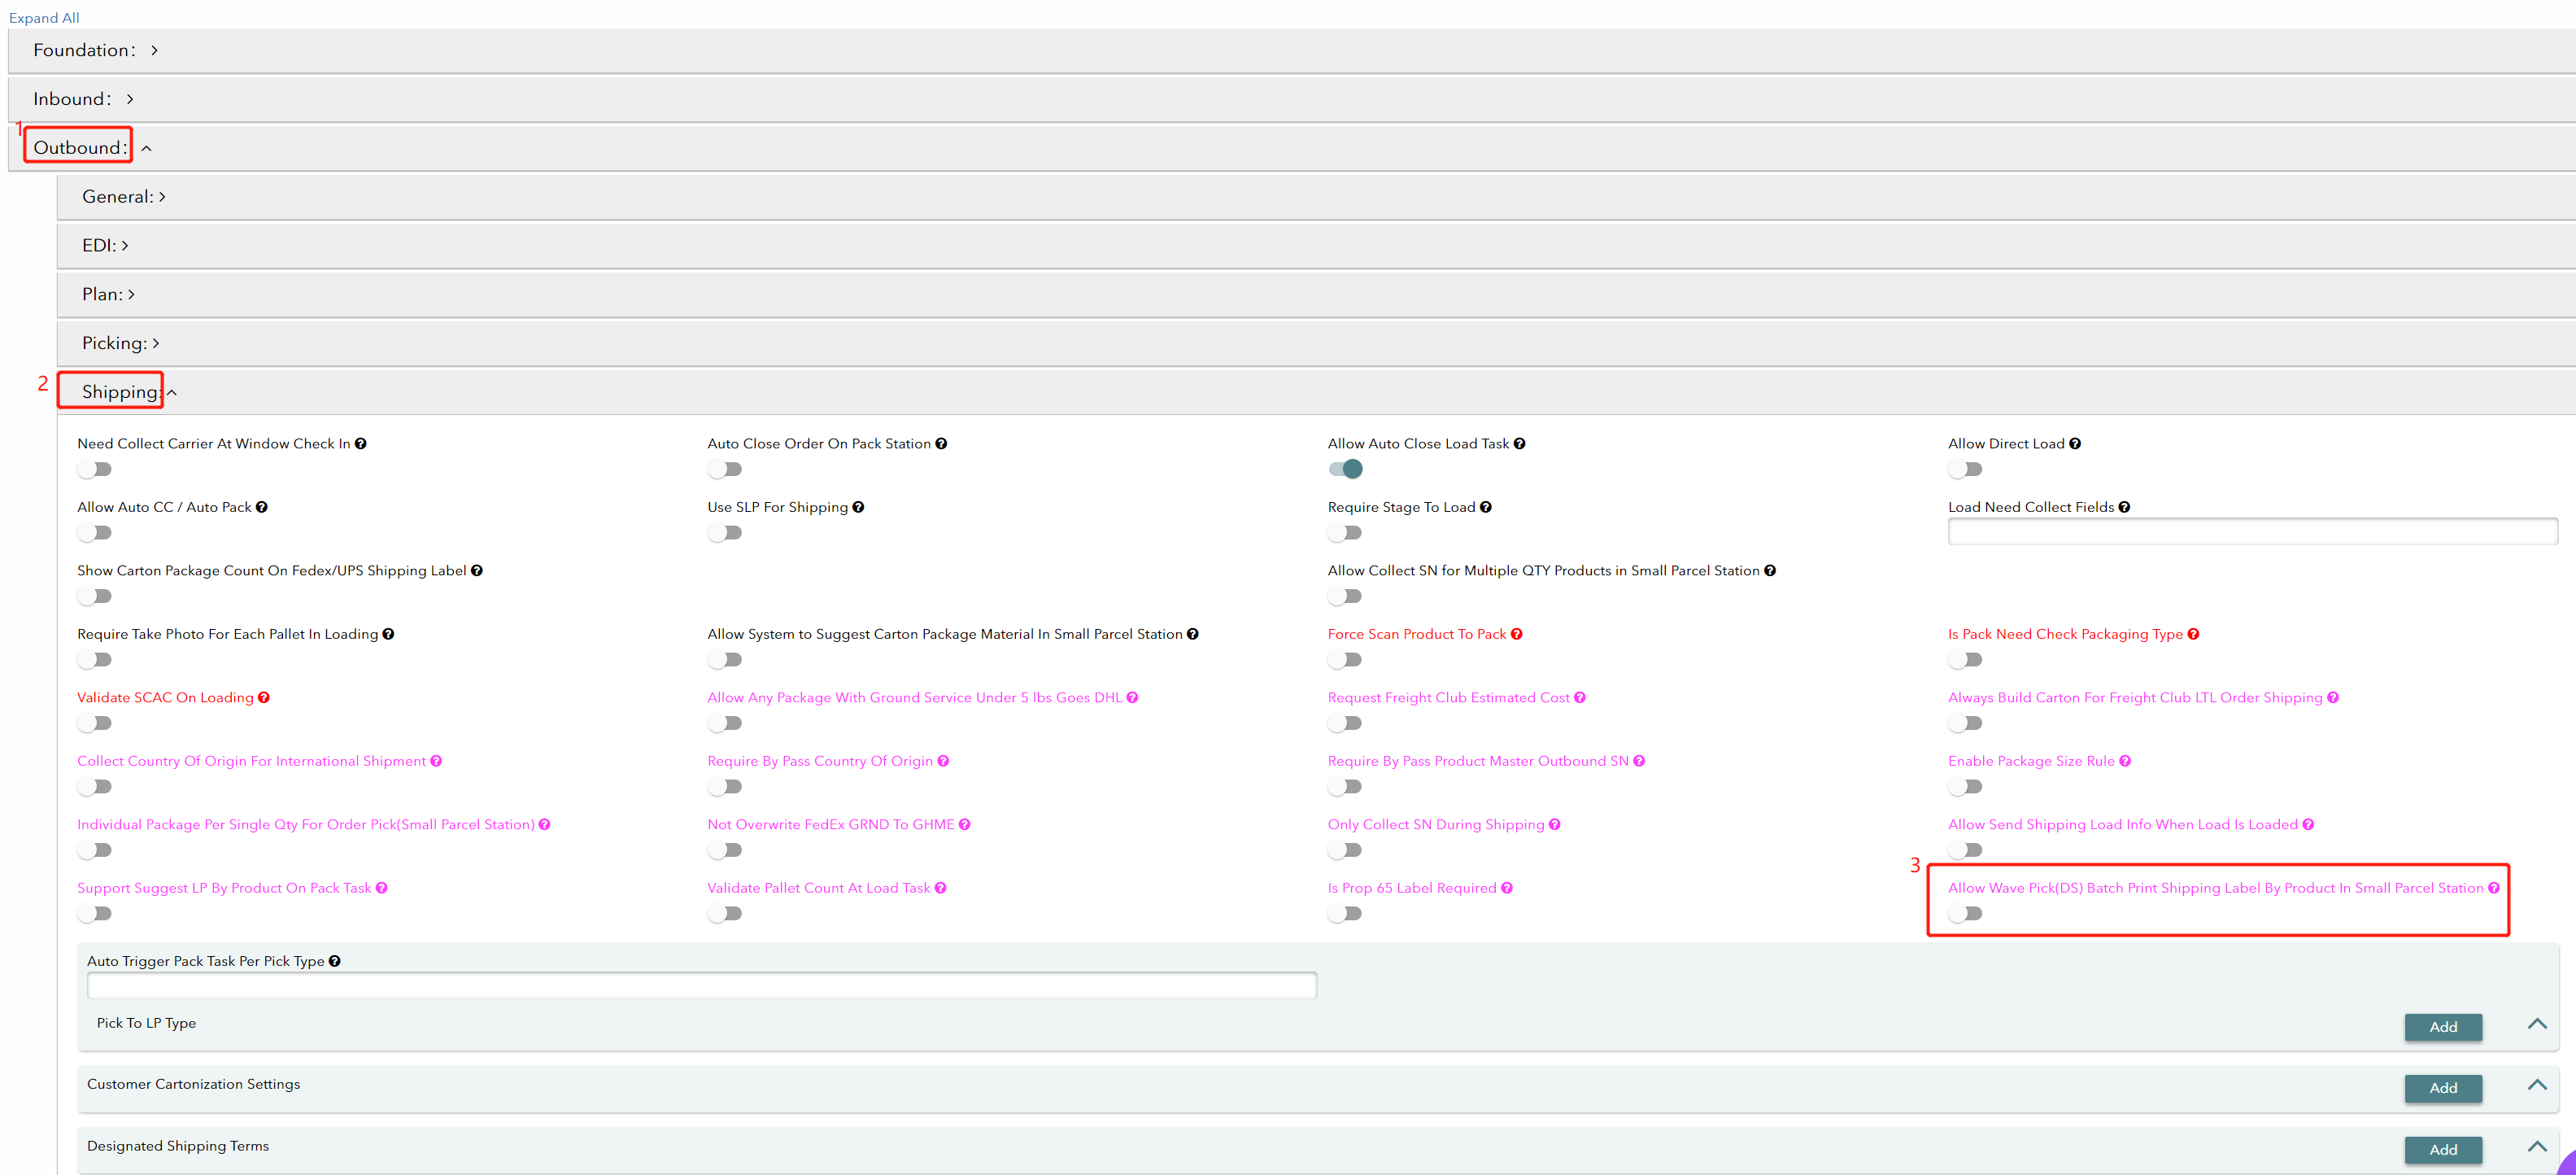Disable the Allow Auto Close Load Task toggle
2576x1175 pixels.
pyautogui.click(x=1345, y=469)
